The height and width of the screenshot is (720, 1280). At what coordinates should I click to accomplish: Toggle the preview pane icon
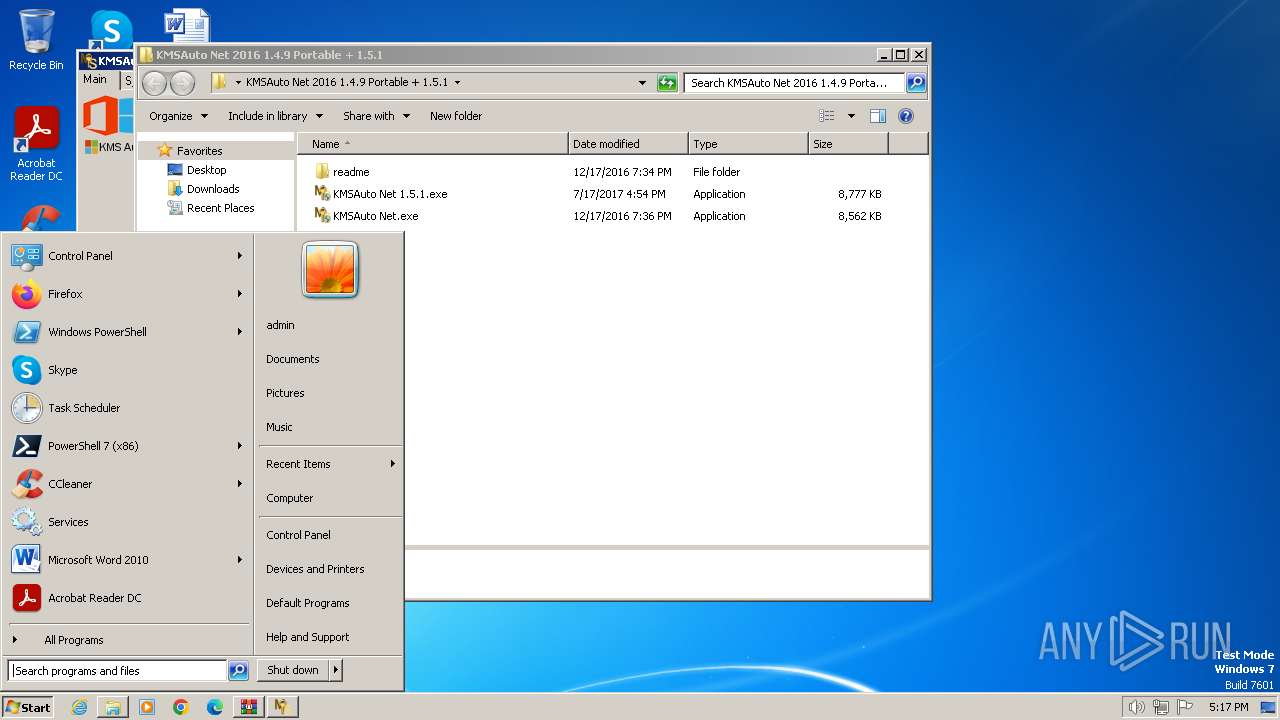coord(877,116)
